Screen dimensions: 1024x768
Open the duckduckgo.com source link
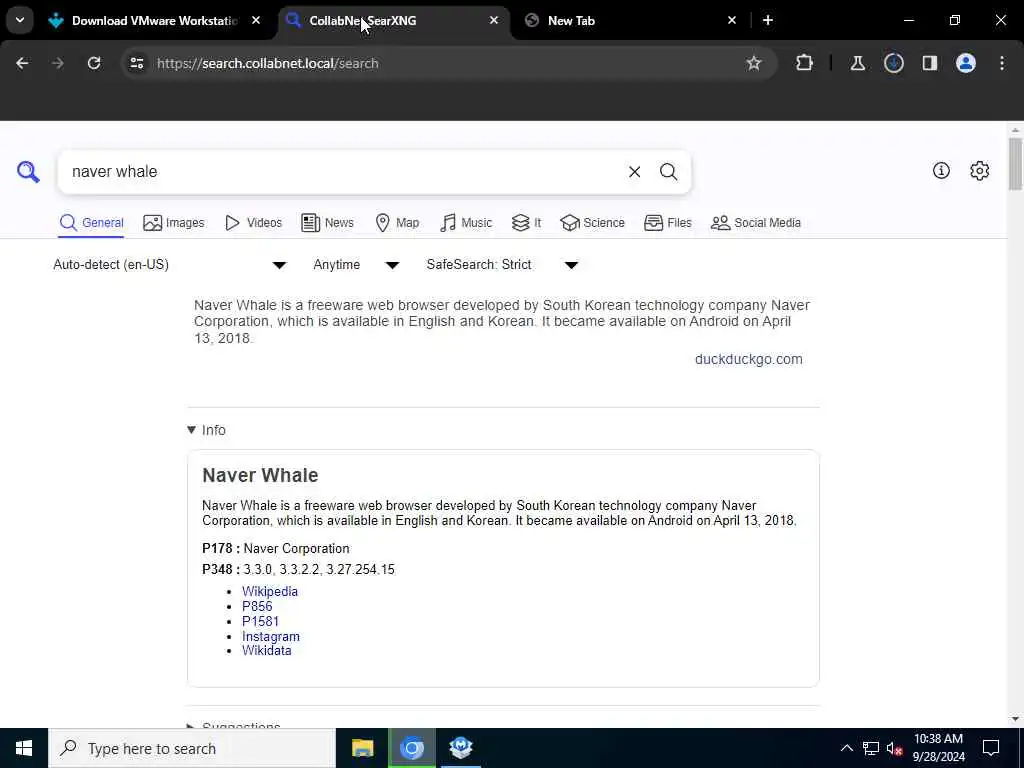click(748, 359)
